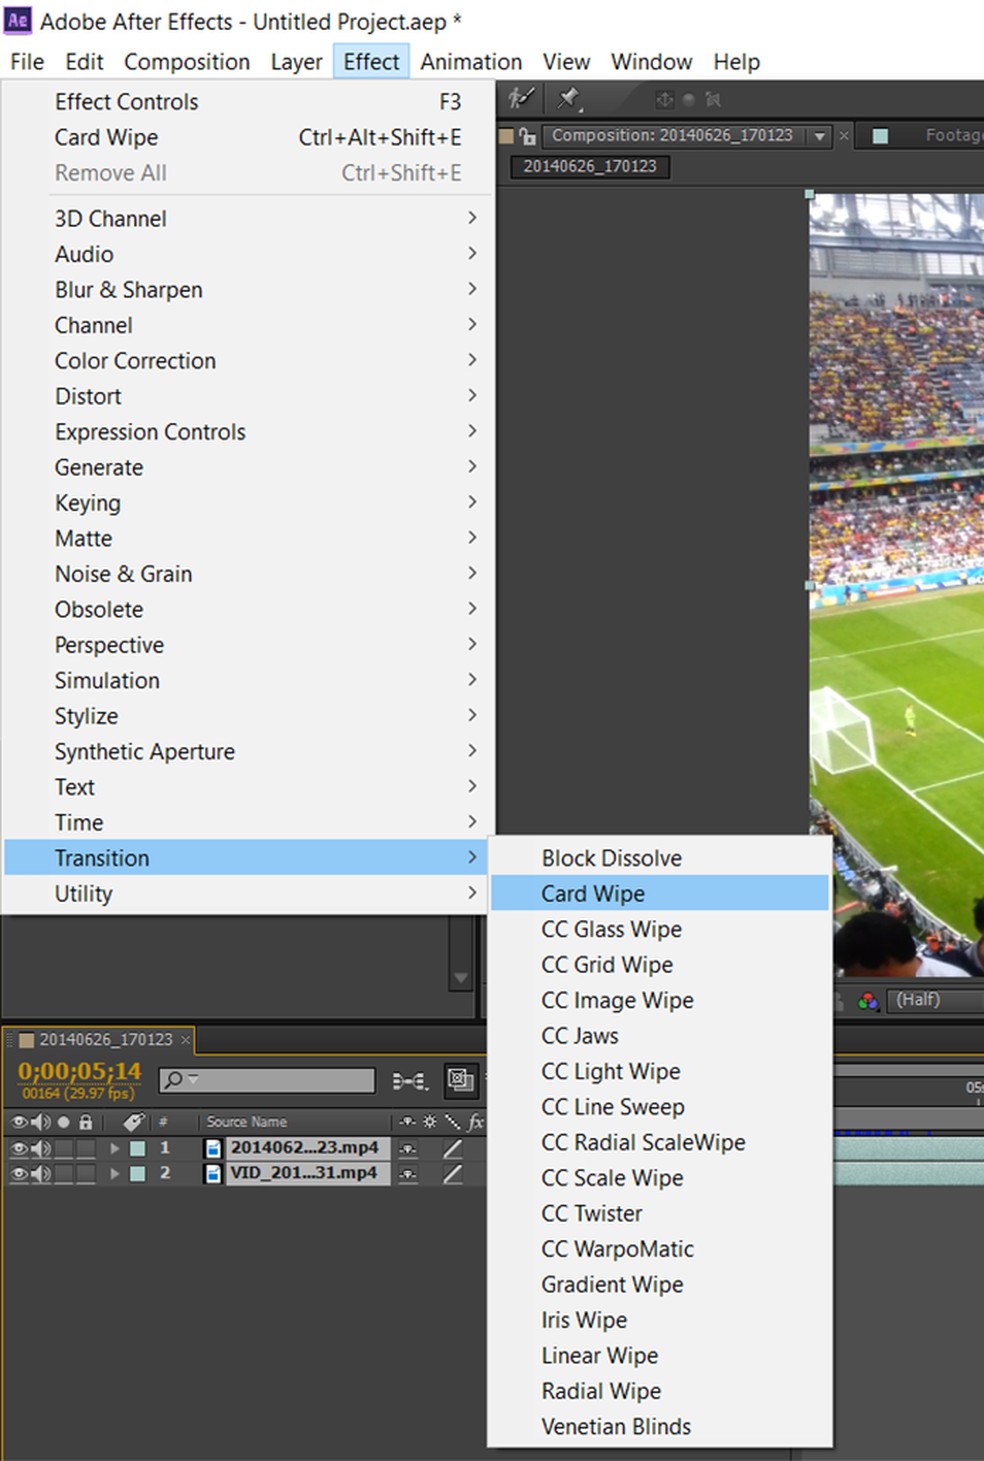Expand layer 2 properties triangle

coord(115,1173)
